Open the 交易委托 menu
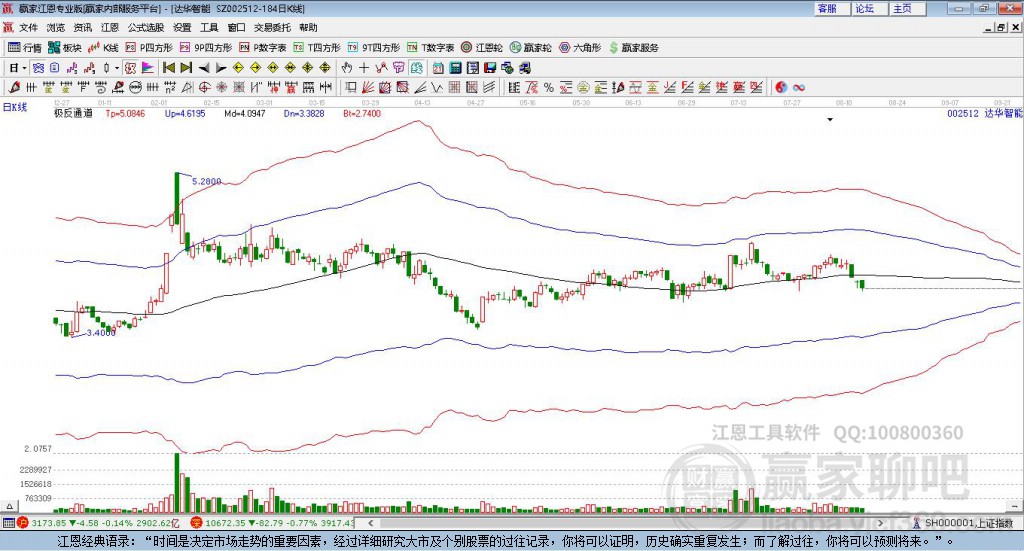The height and width of the screenshot is (551, 1024). (272, 27)
